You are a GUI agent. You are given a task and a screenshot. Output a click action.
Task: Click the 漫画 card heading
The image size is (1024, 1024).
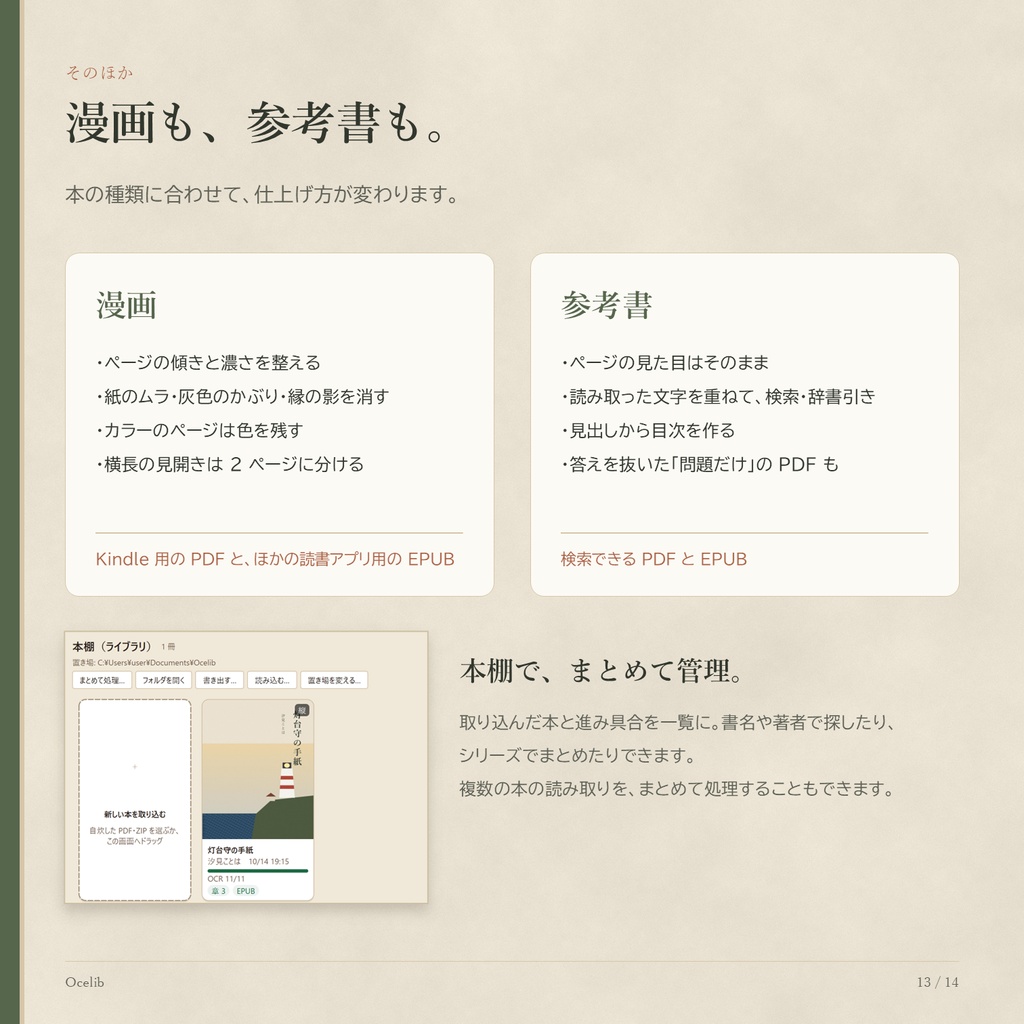127,305
